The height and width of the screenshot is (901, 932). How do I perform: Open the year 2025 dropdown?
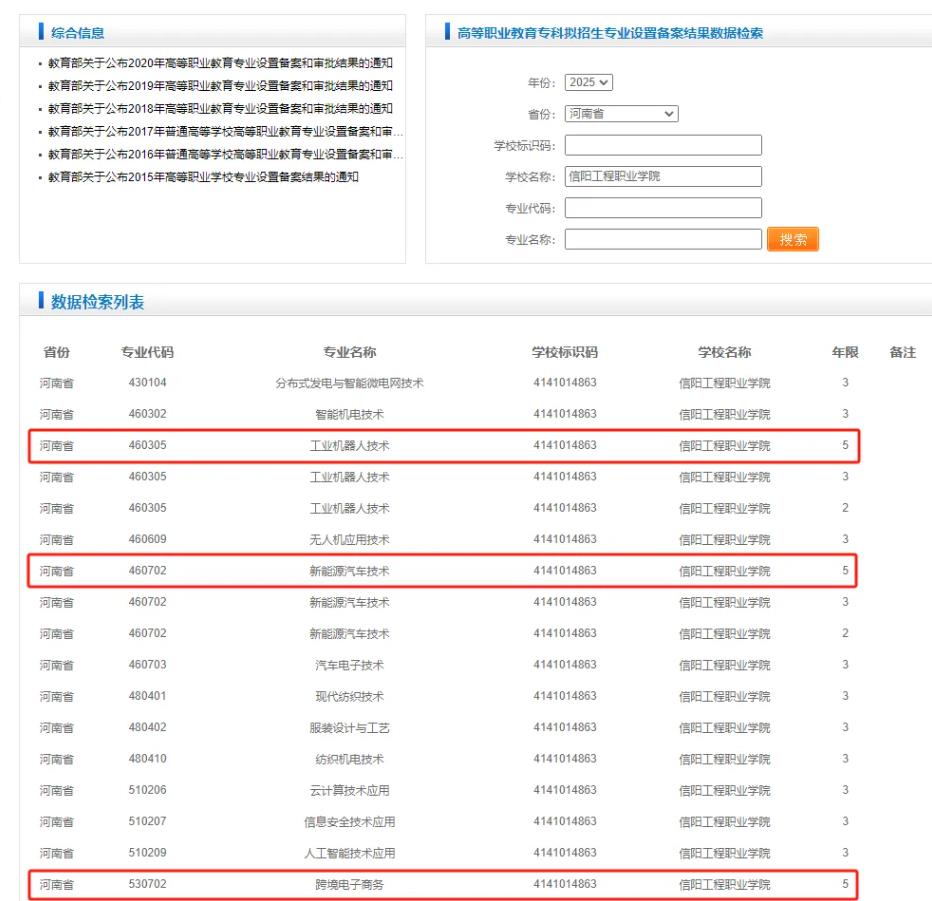click(589, 82)
